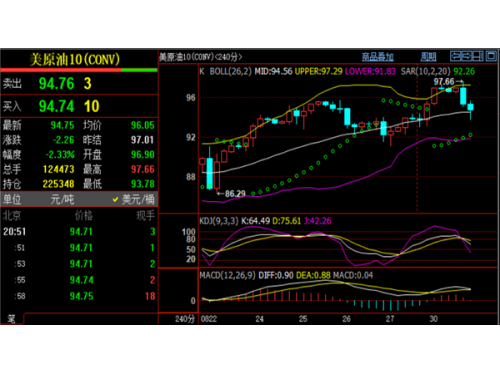Click the MACD(12,26,9) indicator label

pos(228,275)
